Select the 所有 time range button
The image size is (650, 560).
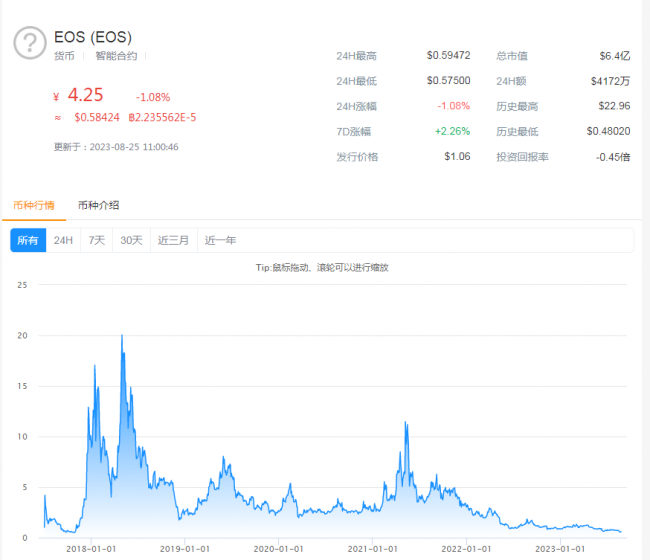[x=28, y=240]
